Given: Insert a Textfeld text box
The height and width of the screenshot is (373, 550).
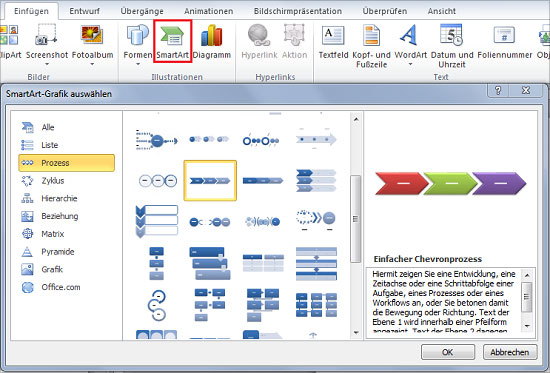Looking at the screenshot, I should [333, 40].
